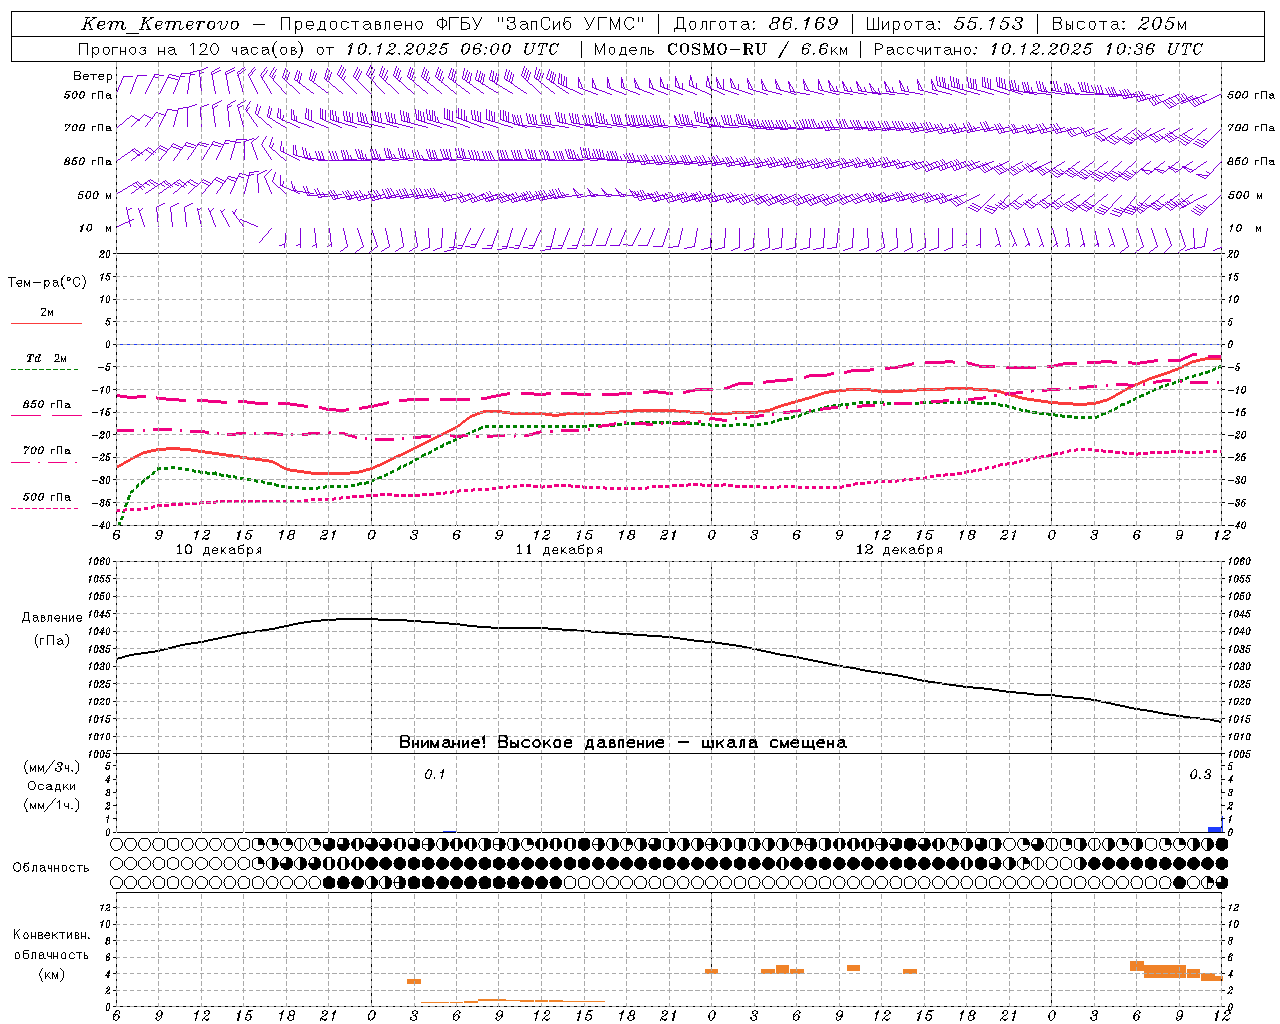Click the 0.3 precipitation amount value

tap(1200, 775)
